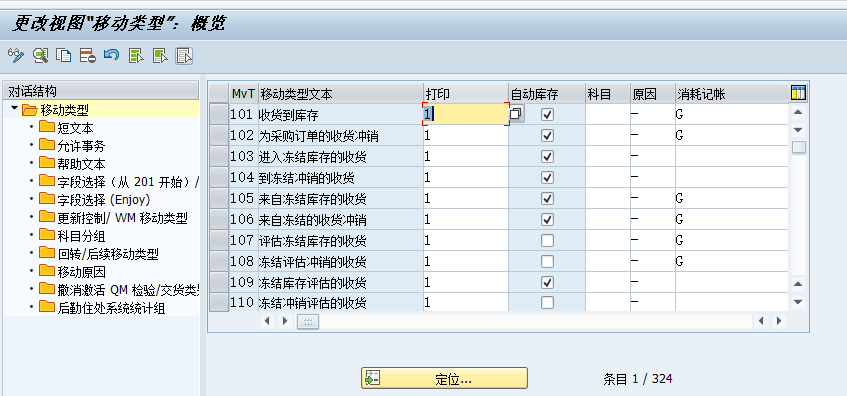Select 字段选择 (Enjoy) tree node
Image resolution: width=847 pixels, height=396 pixels.
tap(104, 200)
